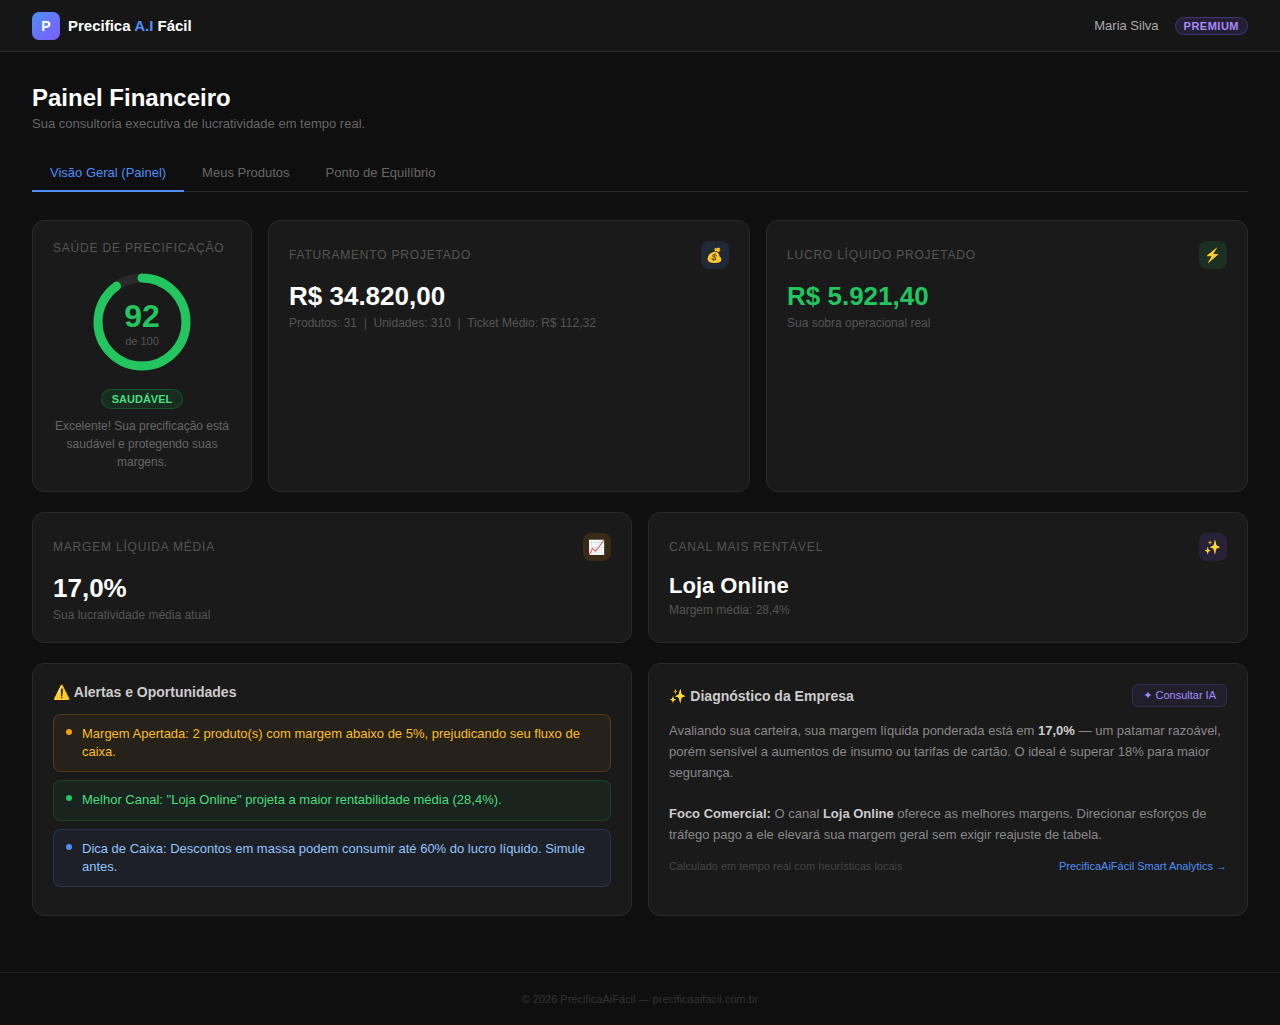Screen dimensions: 1280x1025
Task: Click the sparkles icon on Canal Mais Rentável card
Action: (x=1213, y=547)
